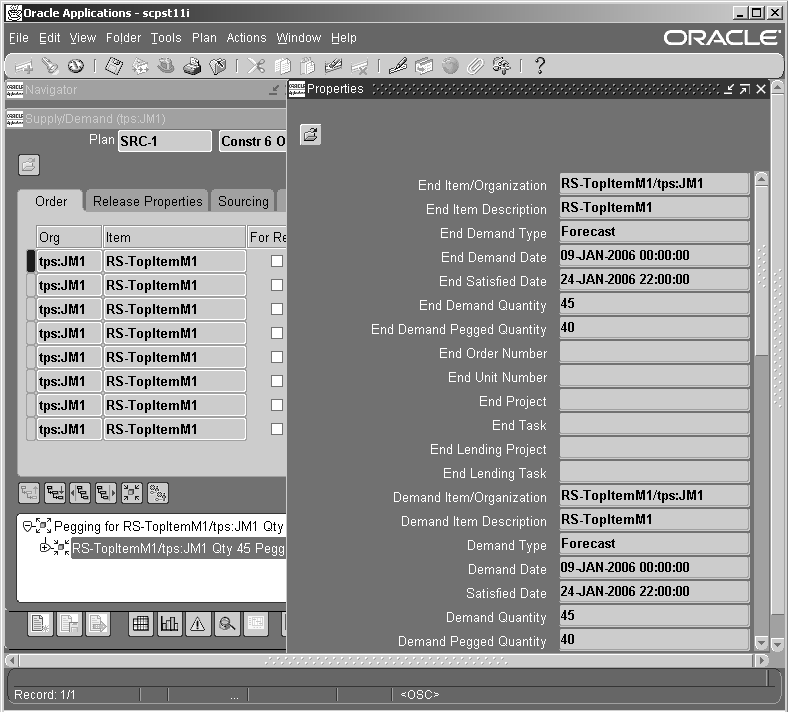Click the Edit Field pen icon
Screen dimensions: 788x712
coord(398,66)
